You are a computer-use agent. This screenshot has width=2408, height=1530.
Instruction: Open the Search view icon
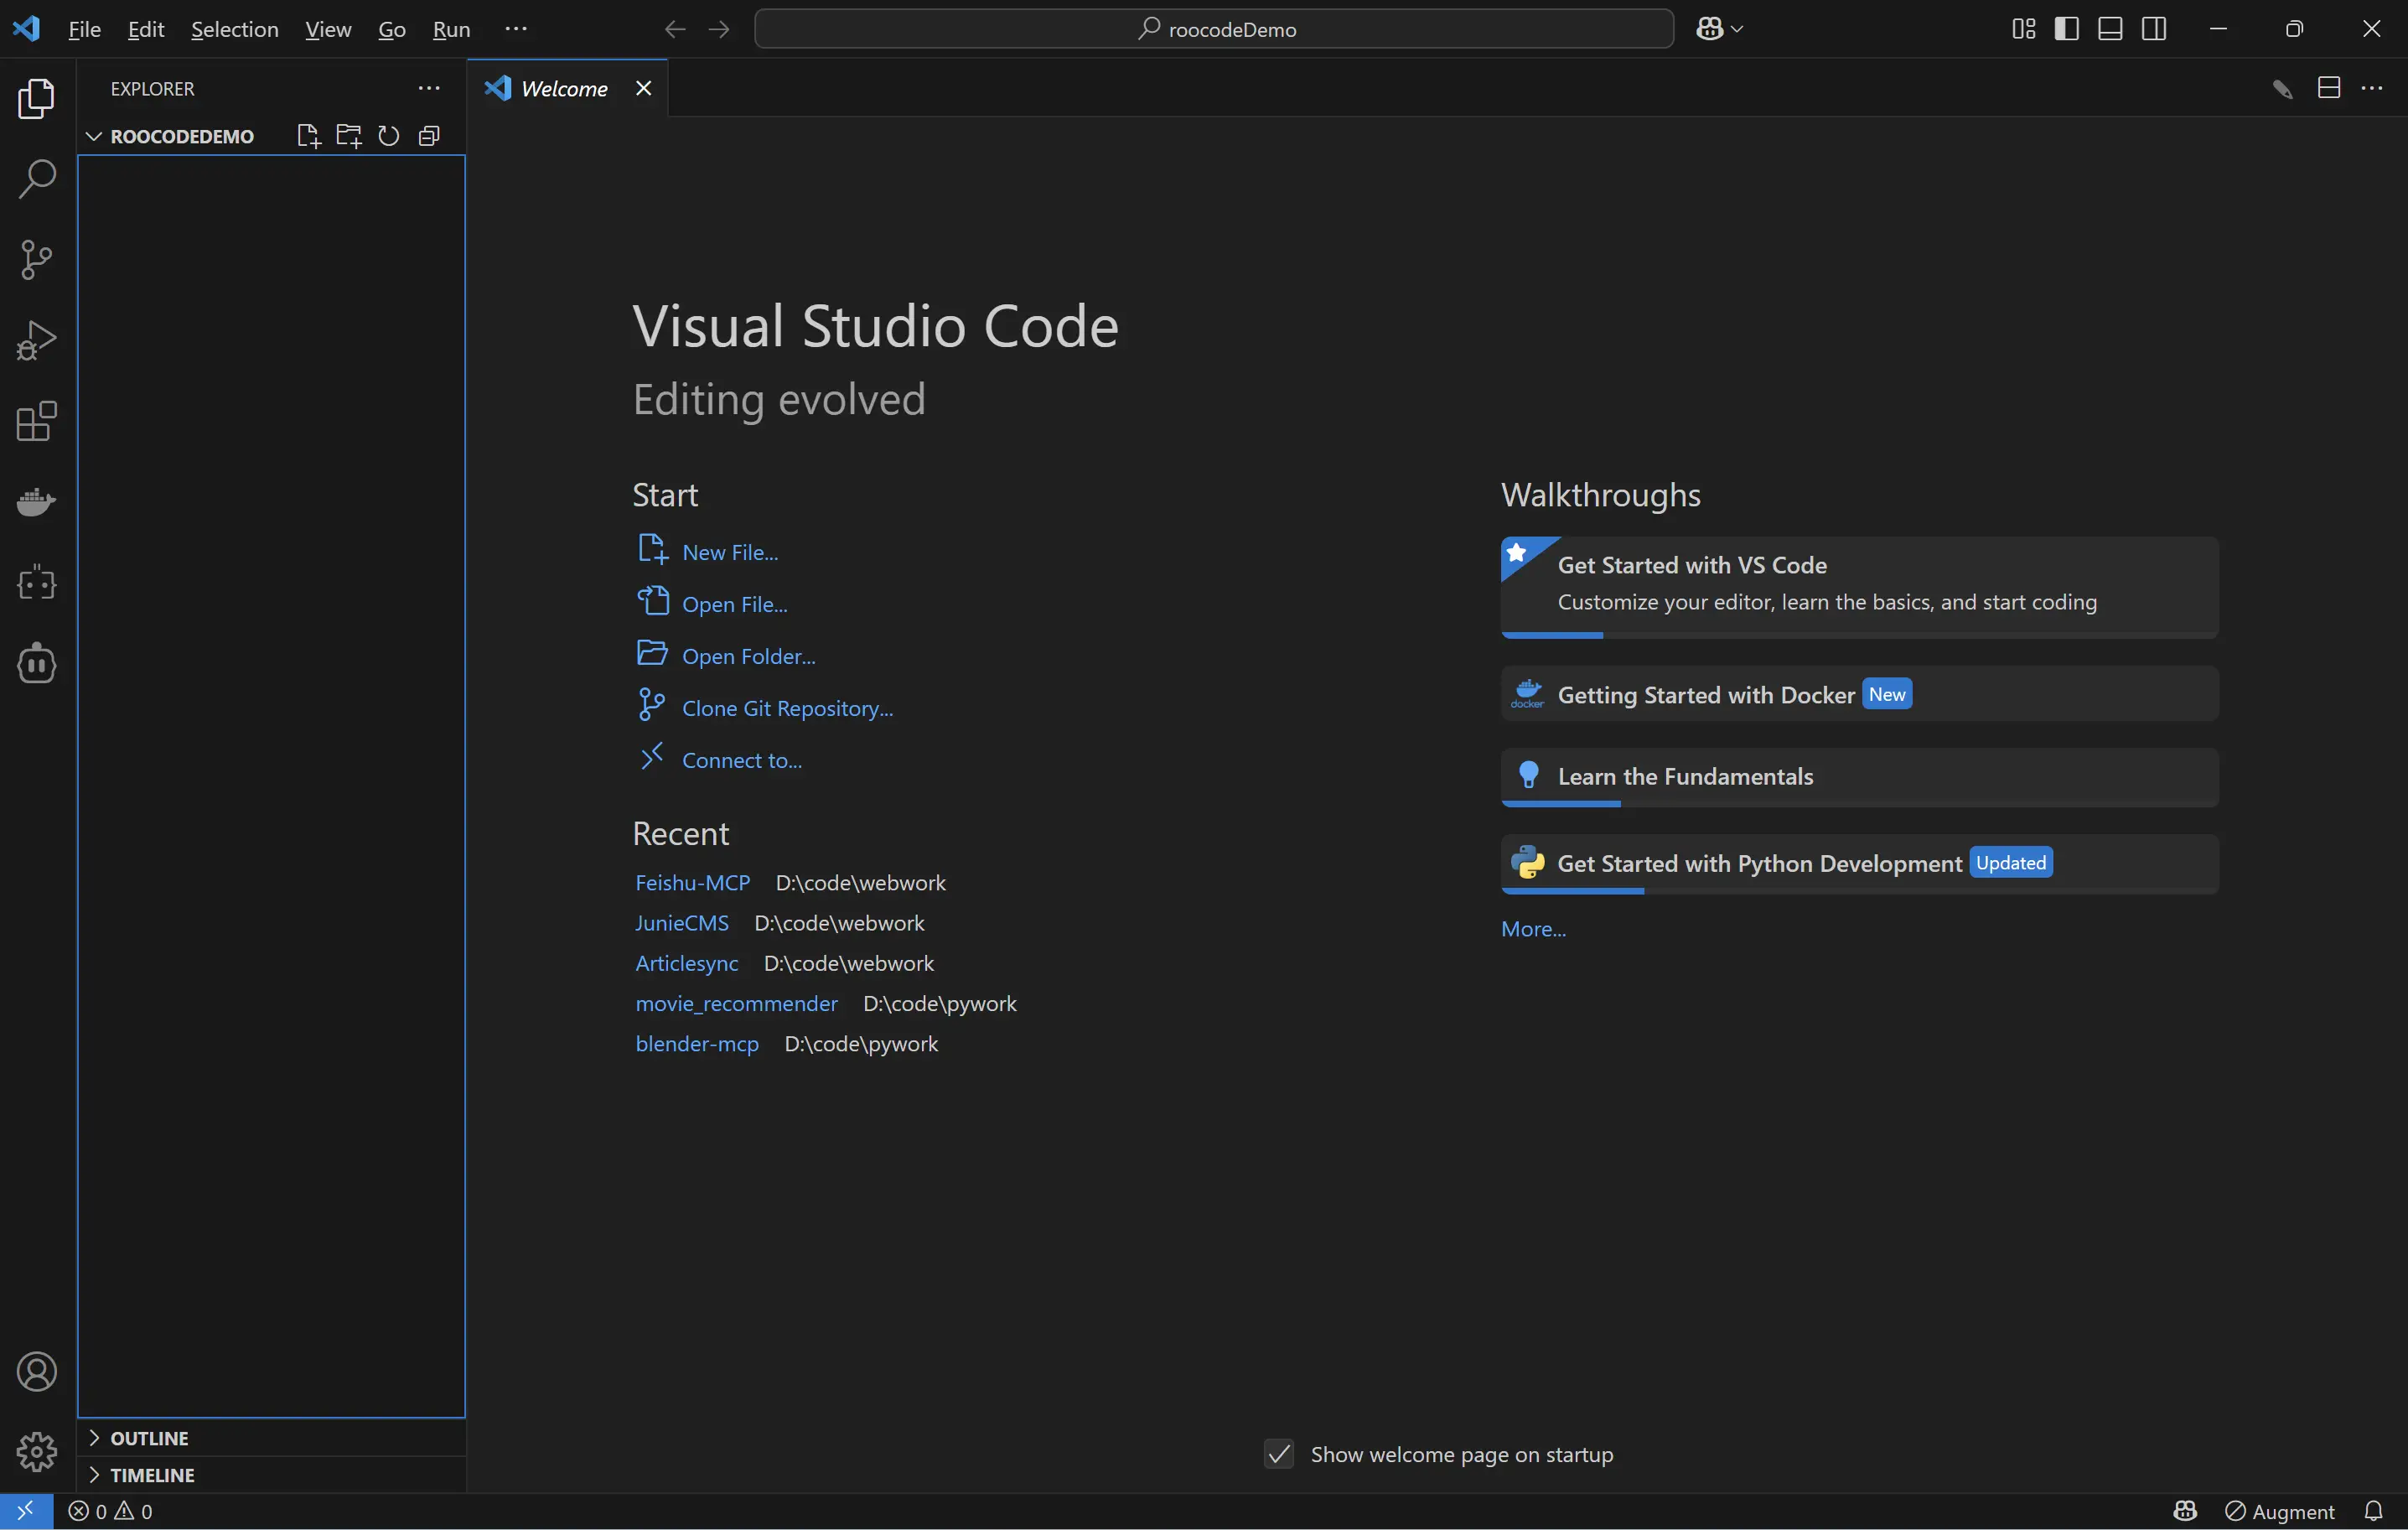pos(37,179)
